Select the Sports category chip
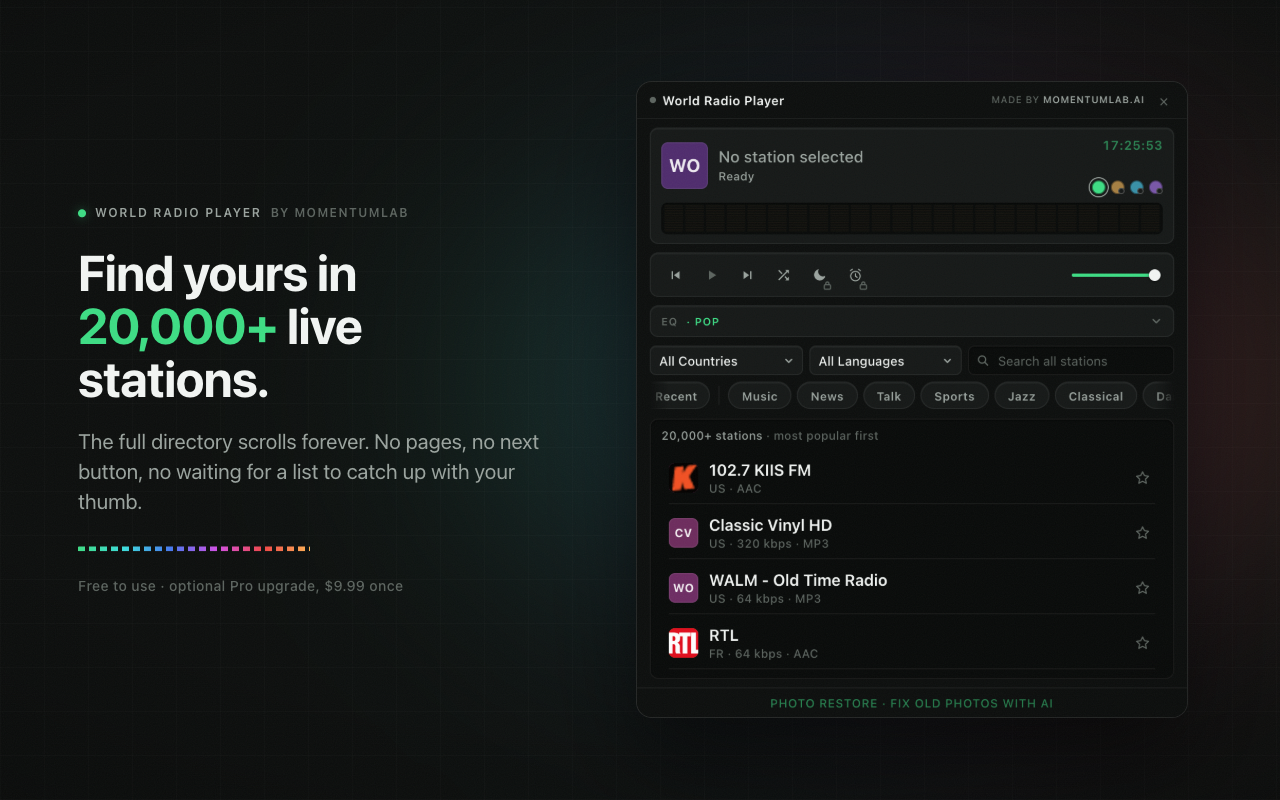 (x=954, y=396)
